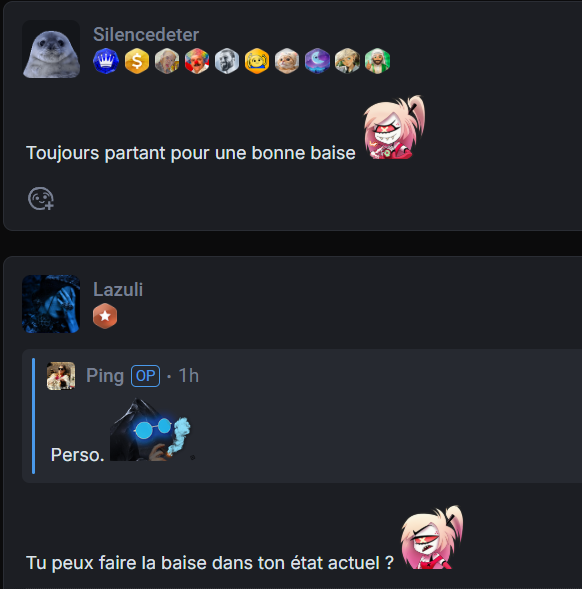Click the gold dollar sign badge
The width and height of the screenshot is (582, 589).
pyautogui.click(x=137, y=61)
